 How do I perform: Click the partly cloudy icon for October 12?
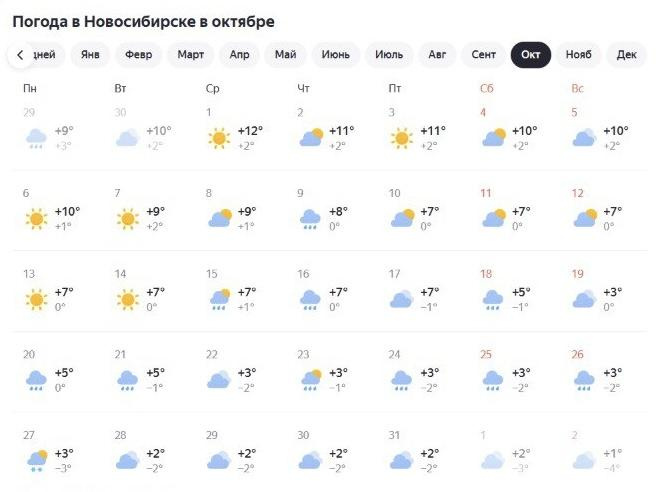point(585,218)
